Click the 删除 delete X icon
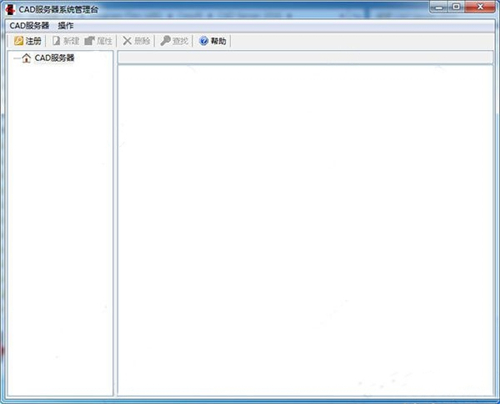Viewport: 500px width, 404px height. 127,41
